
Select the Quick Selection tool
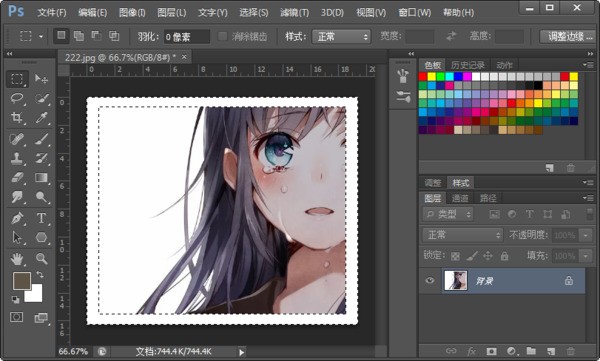(41, 99)
